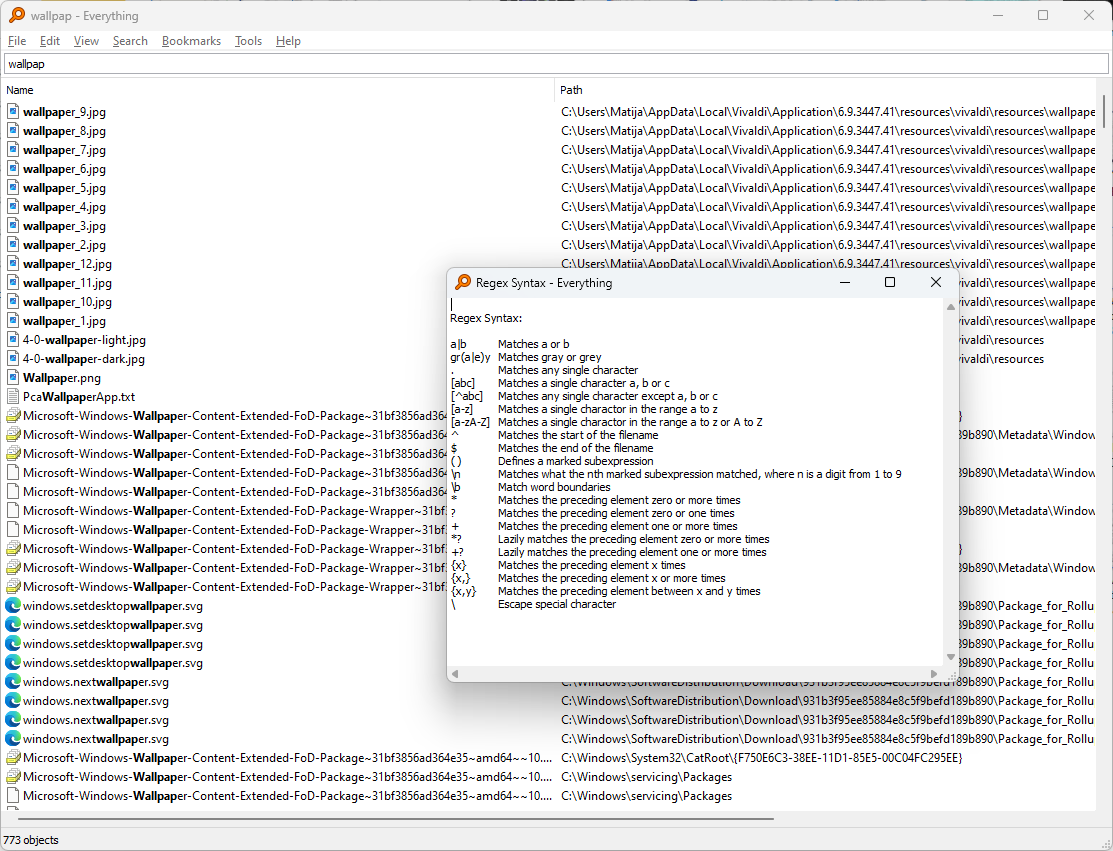
Task: Select the file icon of wallpaper_7.jpg
Action: 13,150
